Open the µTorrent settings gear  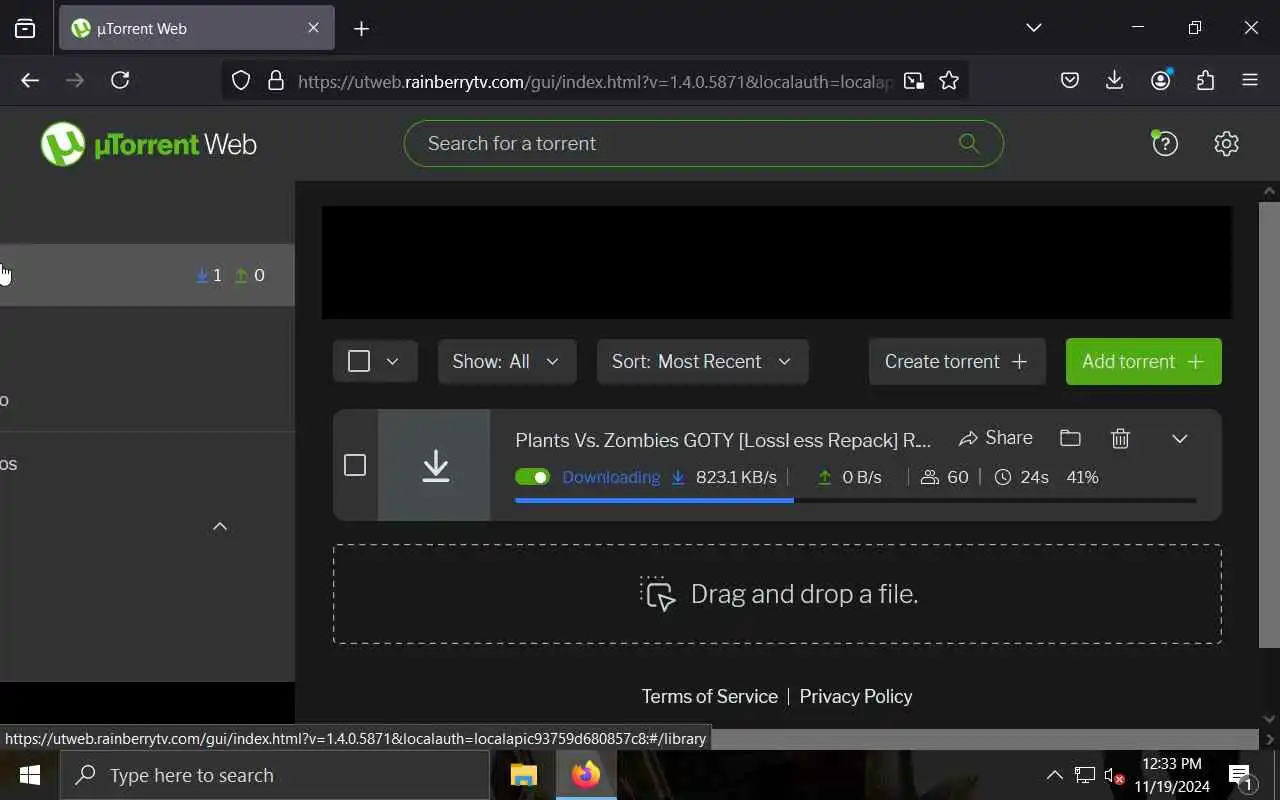(x=1226, y=143)
